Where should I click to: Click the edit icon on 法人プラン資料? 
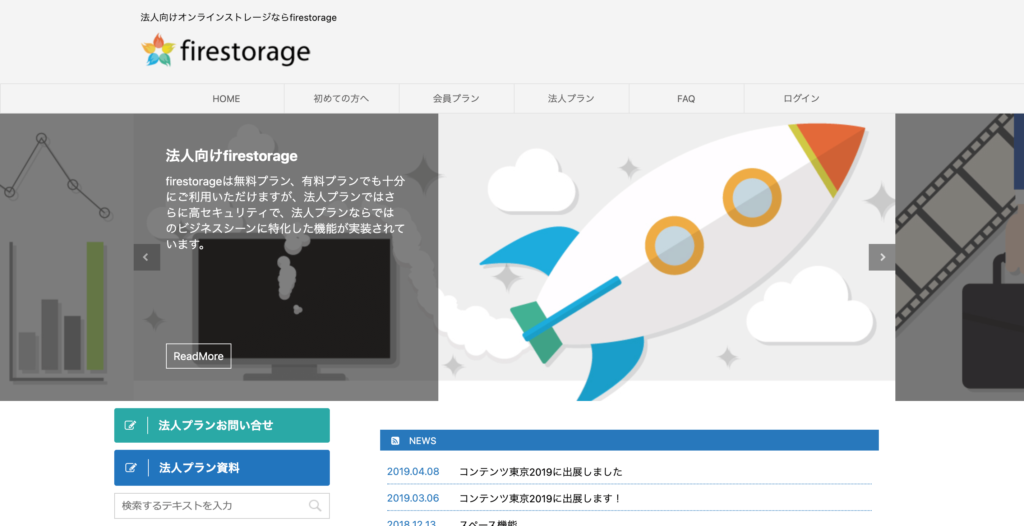(131, 468)
